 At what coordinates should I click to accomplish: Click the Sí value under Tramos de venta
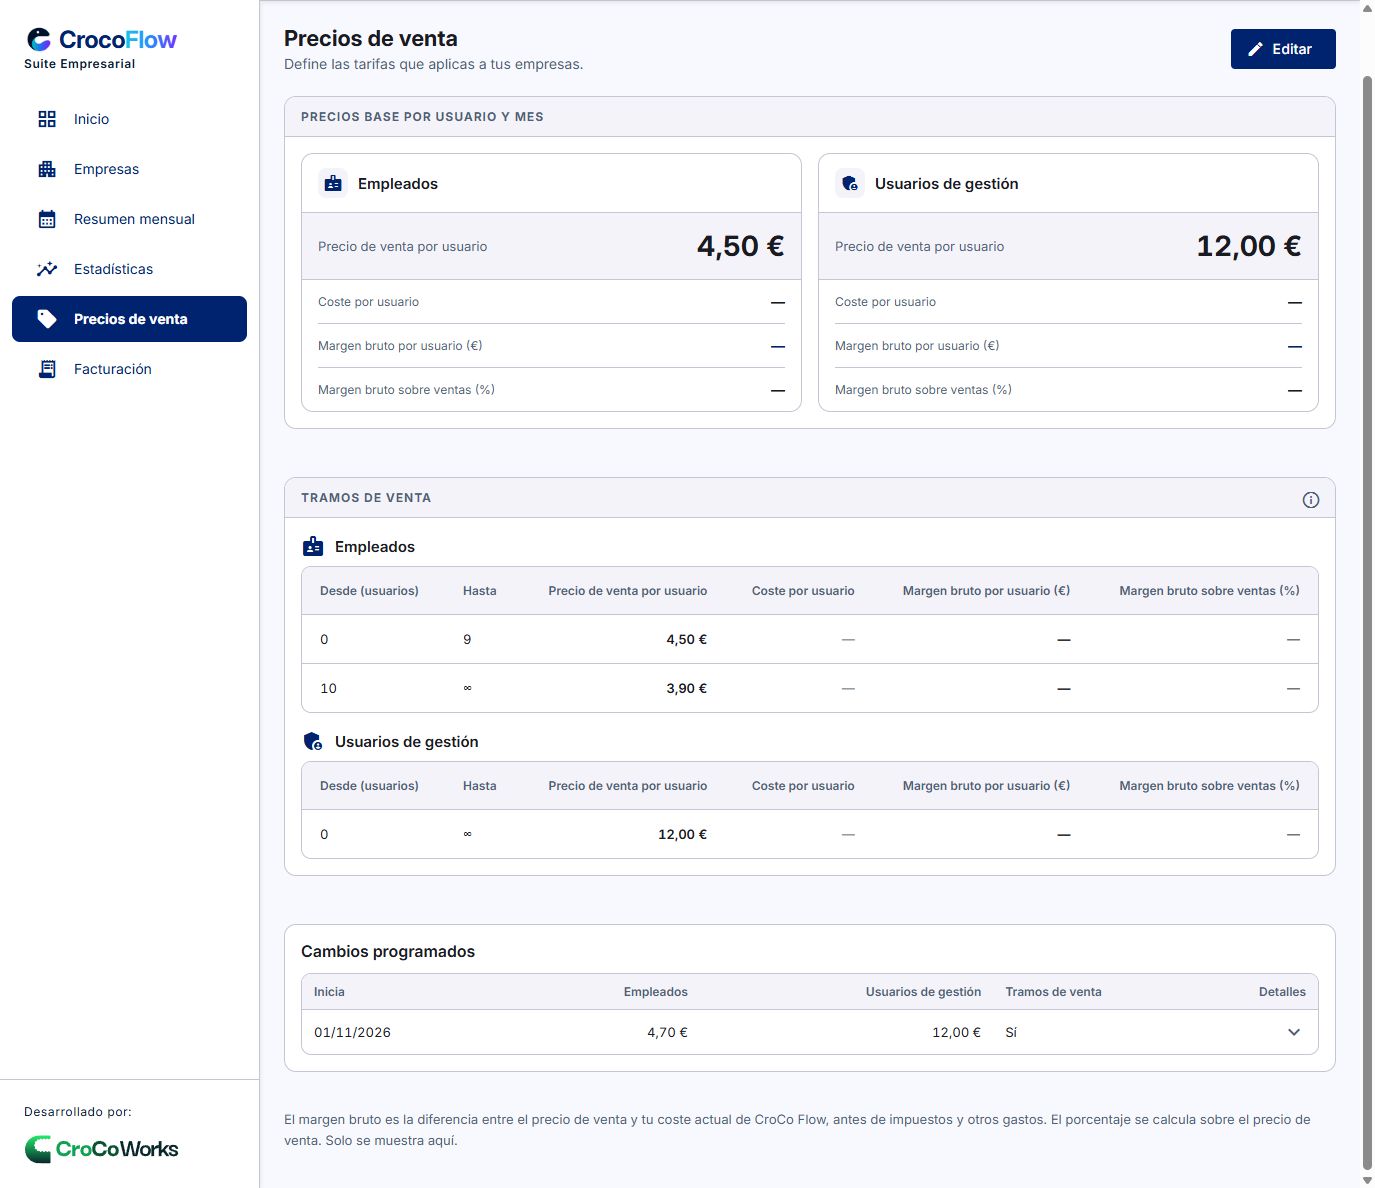1011,1032
